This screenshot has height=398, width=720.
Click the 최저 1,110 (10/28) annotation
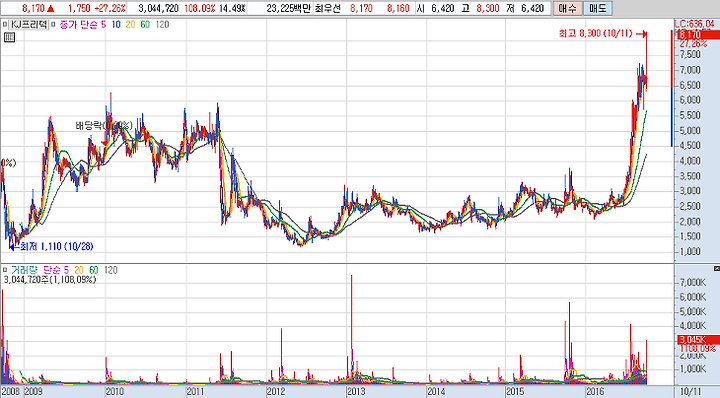(x=56, y=247)
